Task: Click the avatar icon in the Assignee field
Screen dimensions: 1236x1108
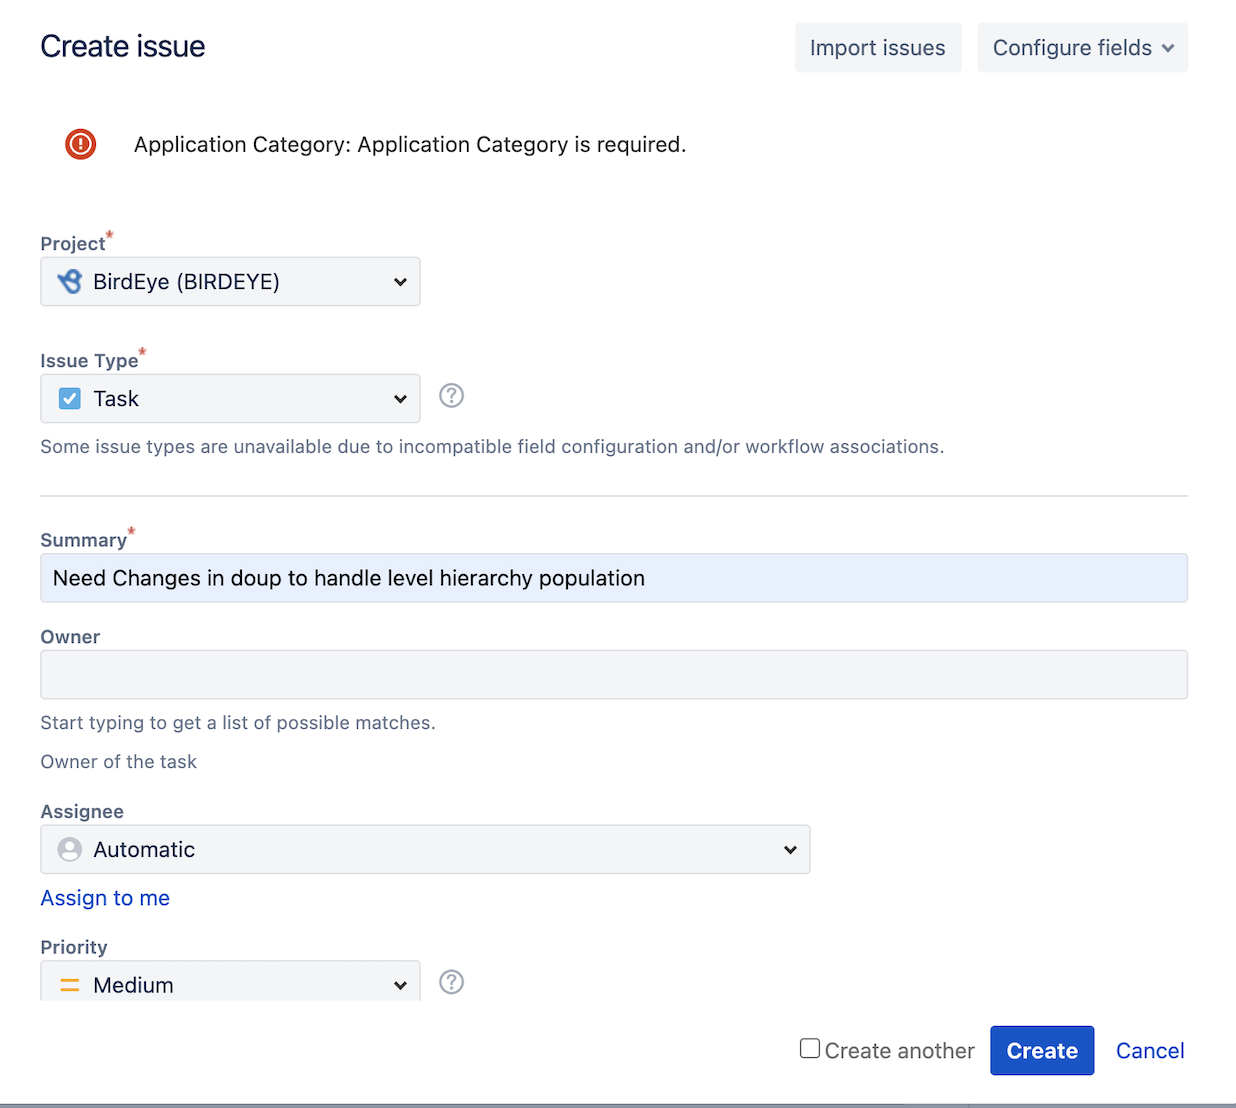Action: [68, 849]
